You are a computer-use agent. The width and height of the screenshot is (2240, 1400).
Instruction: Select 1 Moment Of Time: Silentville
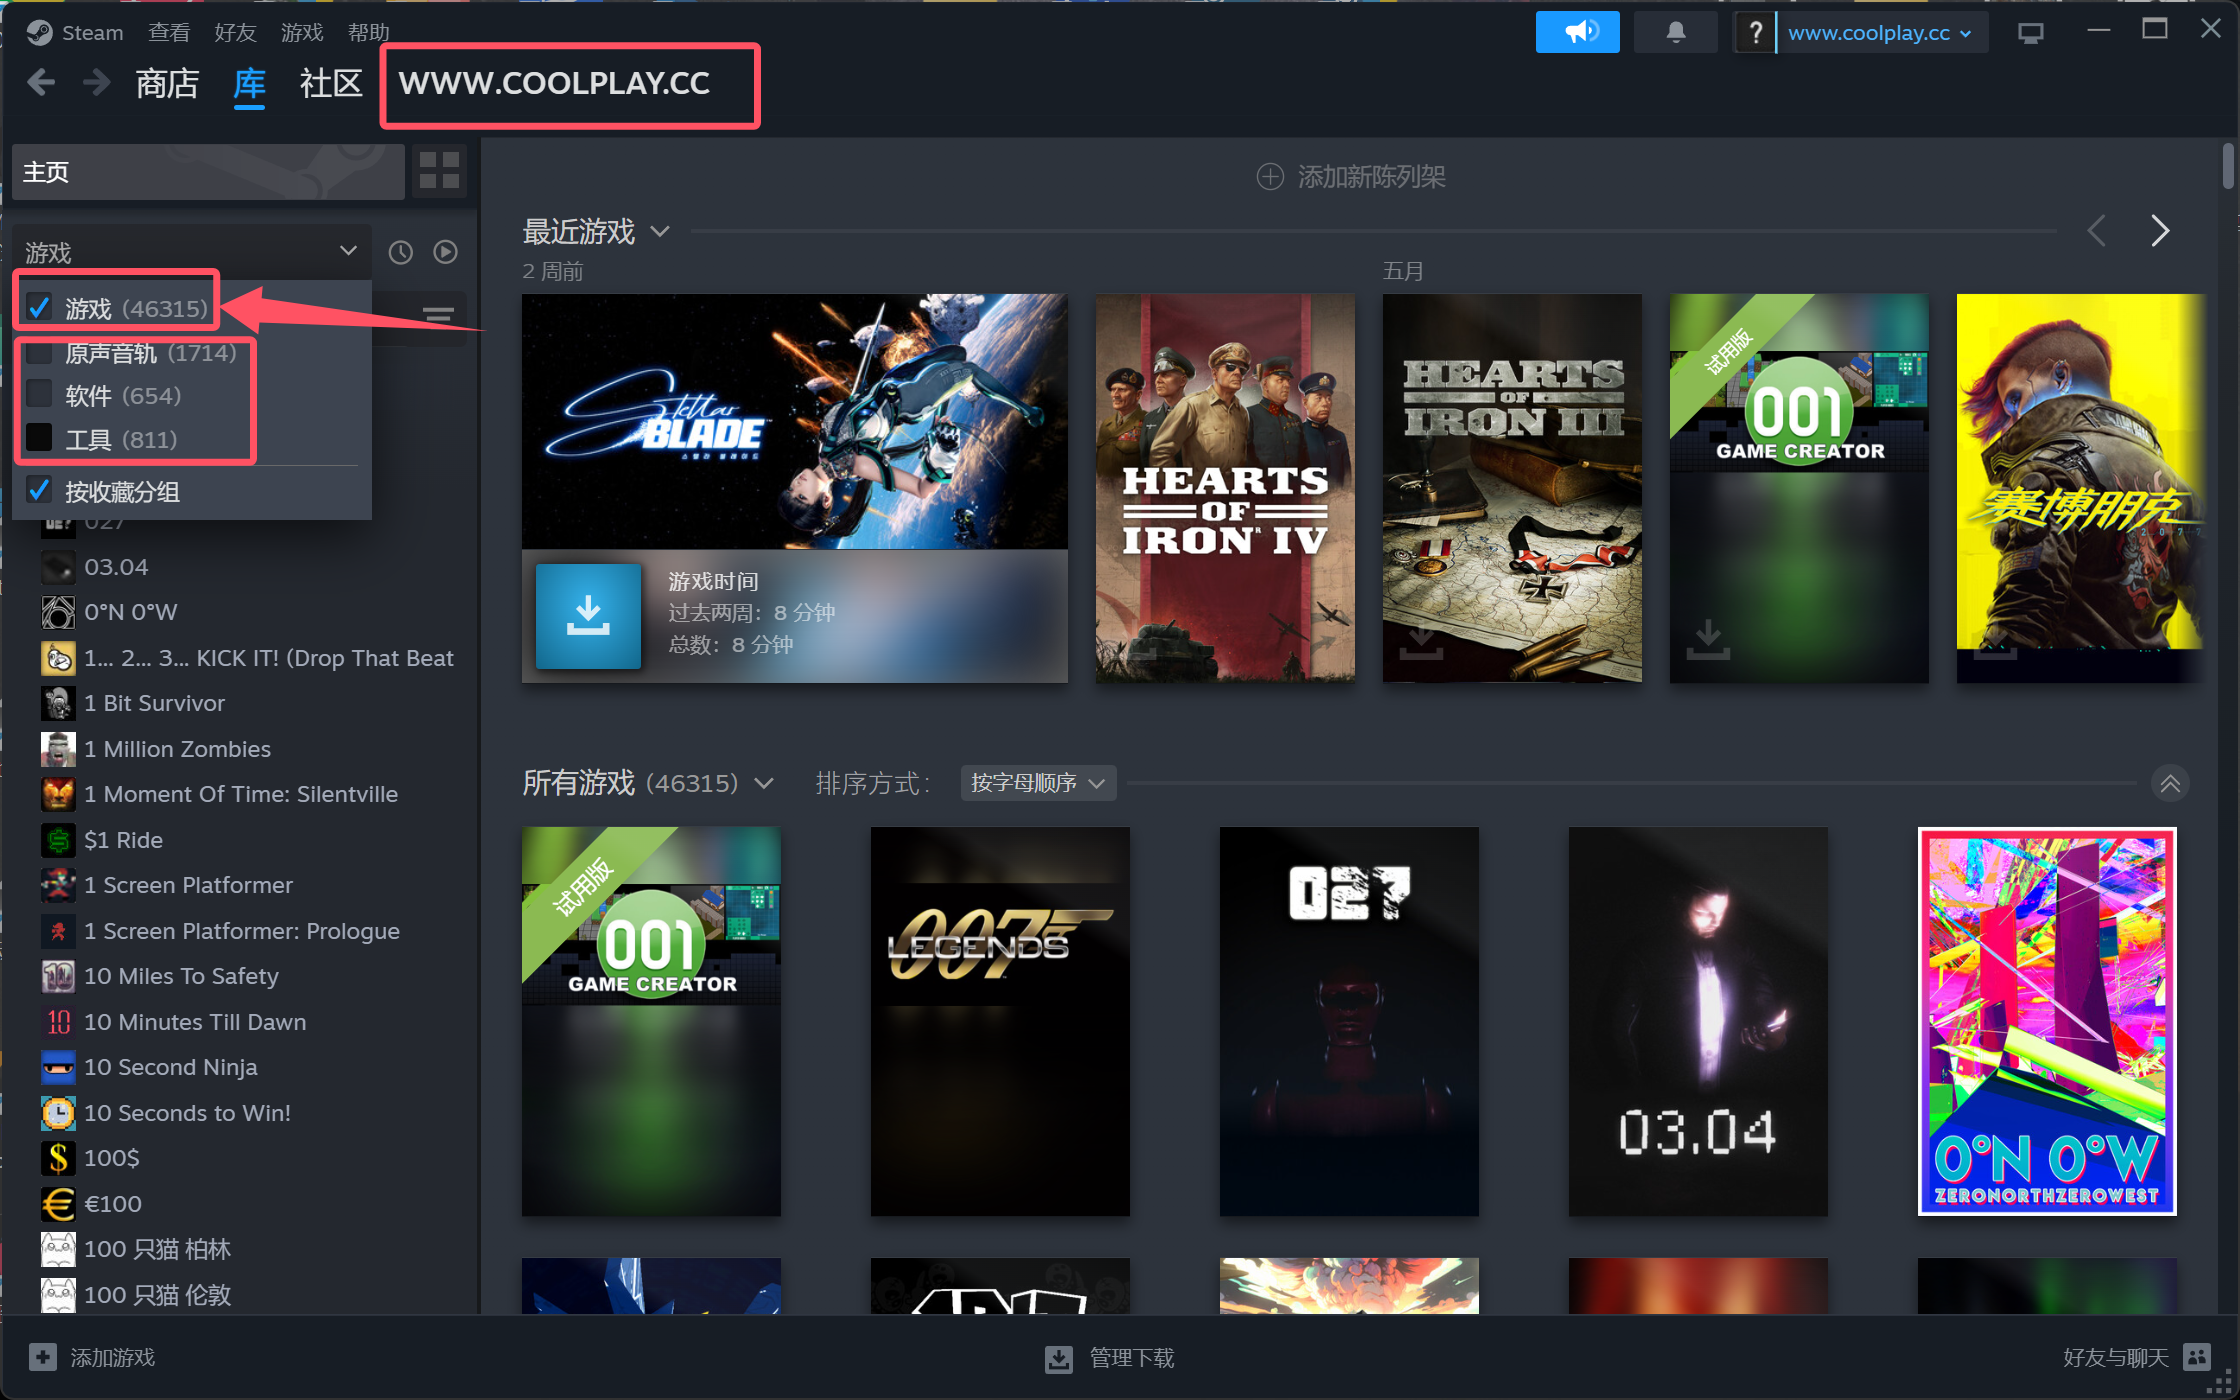(x=241, y=794)
